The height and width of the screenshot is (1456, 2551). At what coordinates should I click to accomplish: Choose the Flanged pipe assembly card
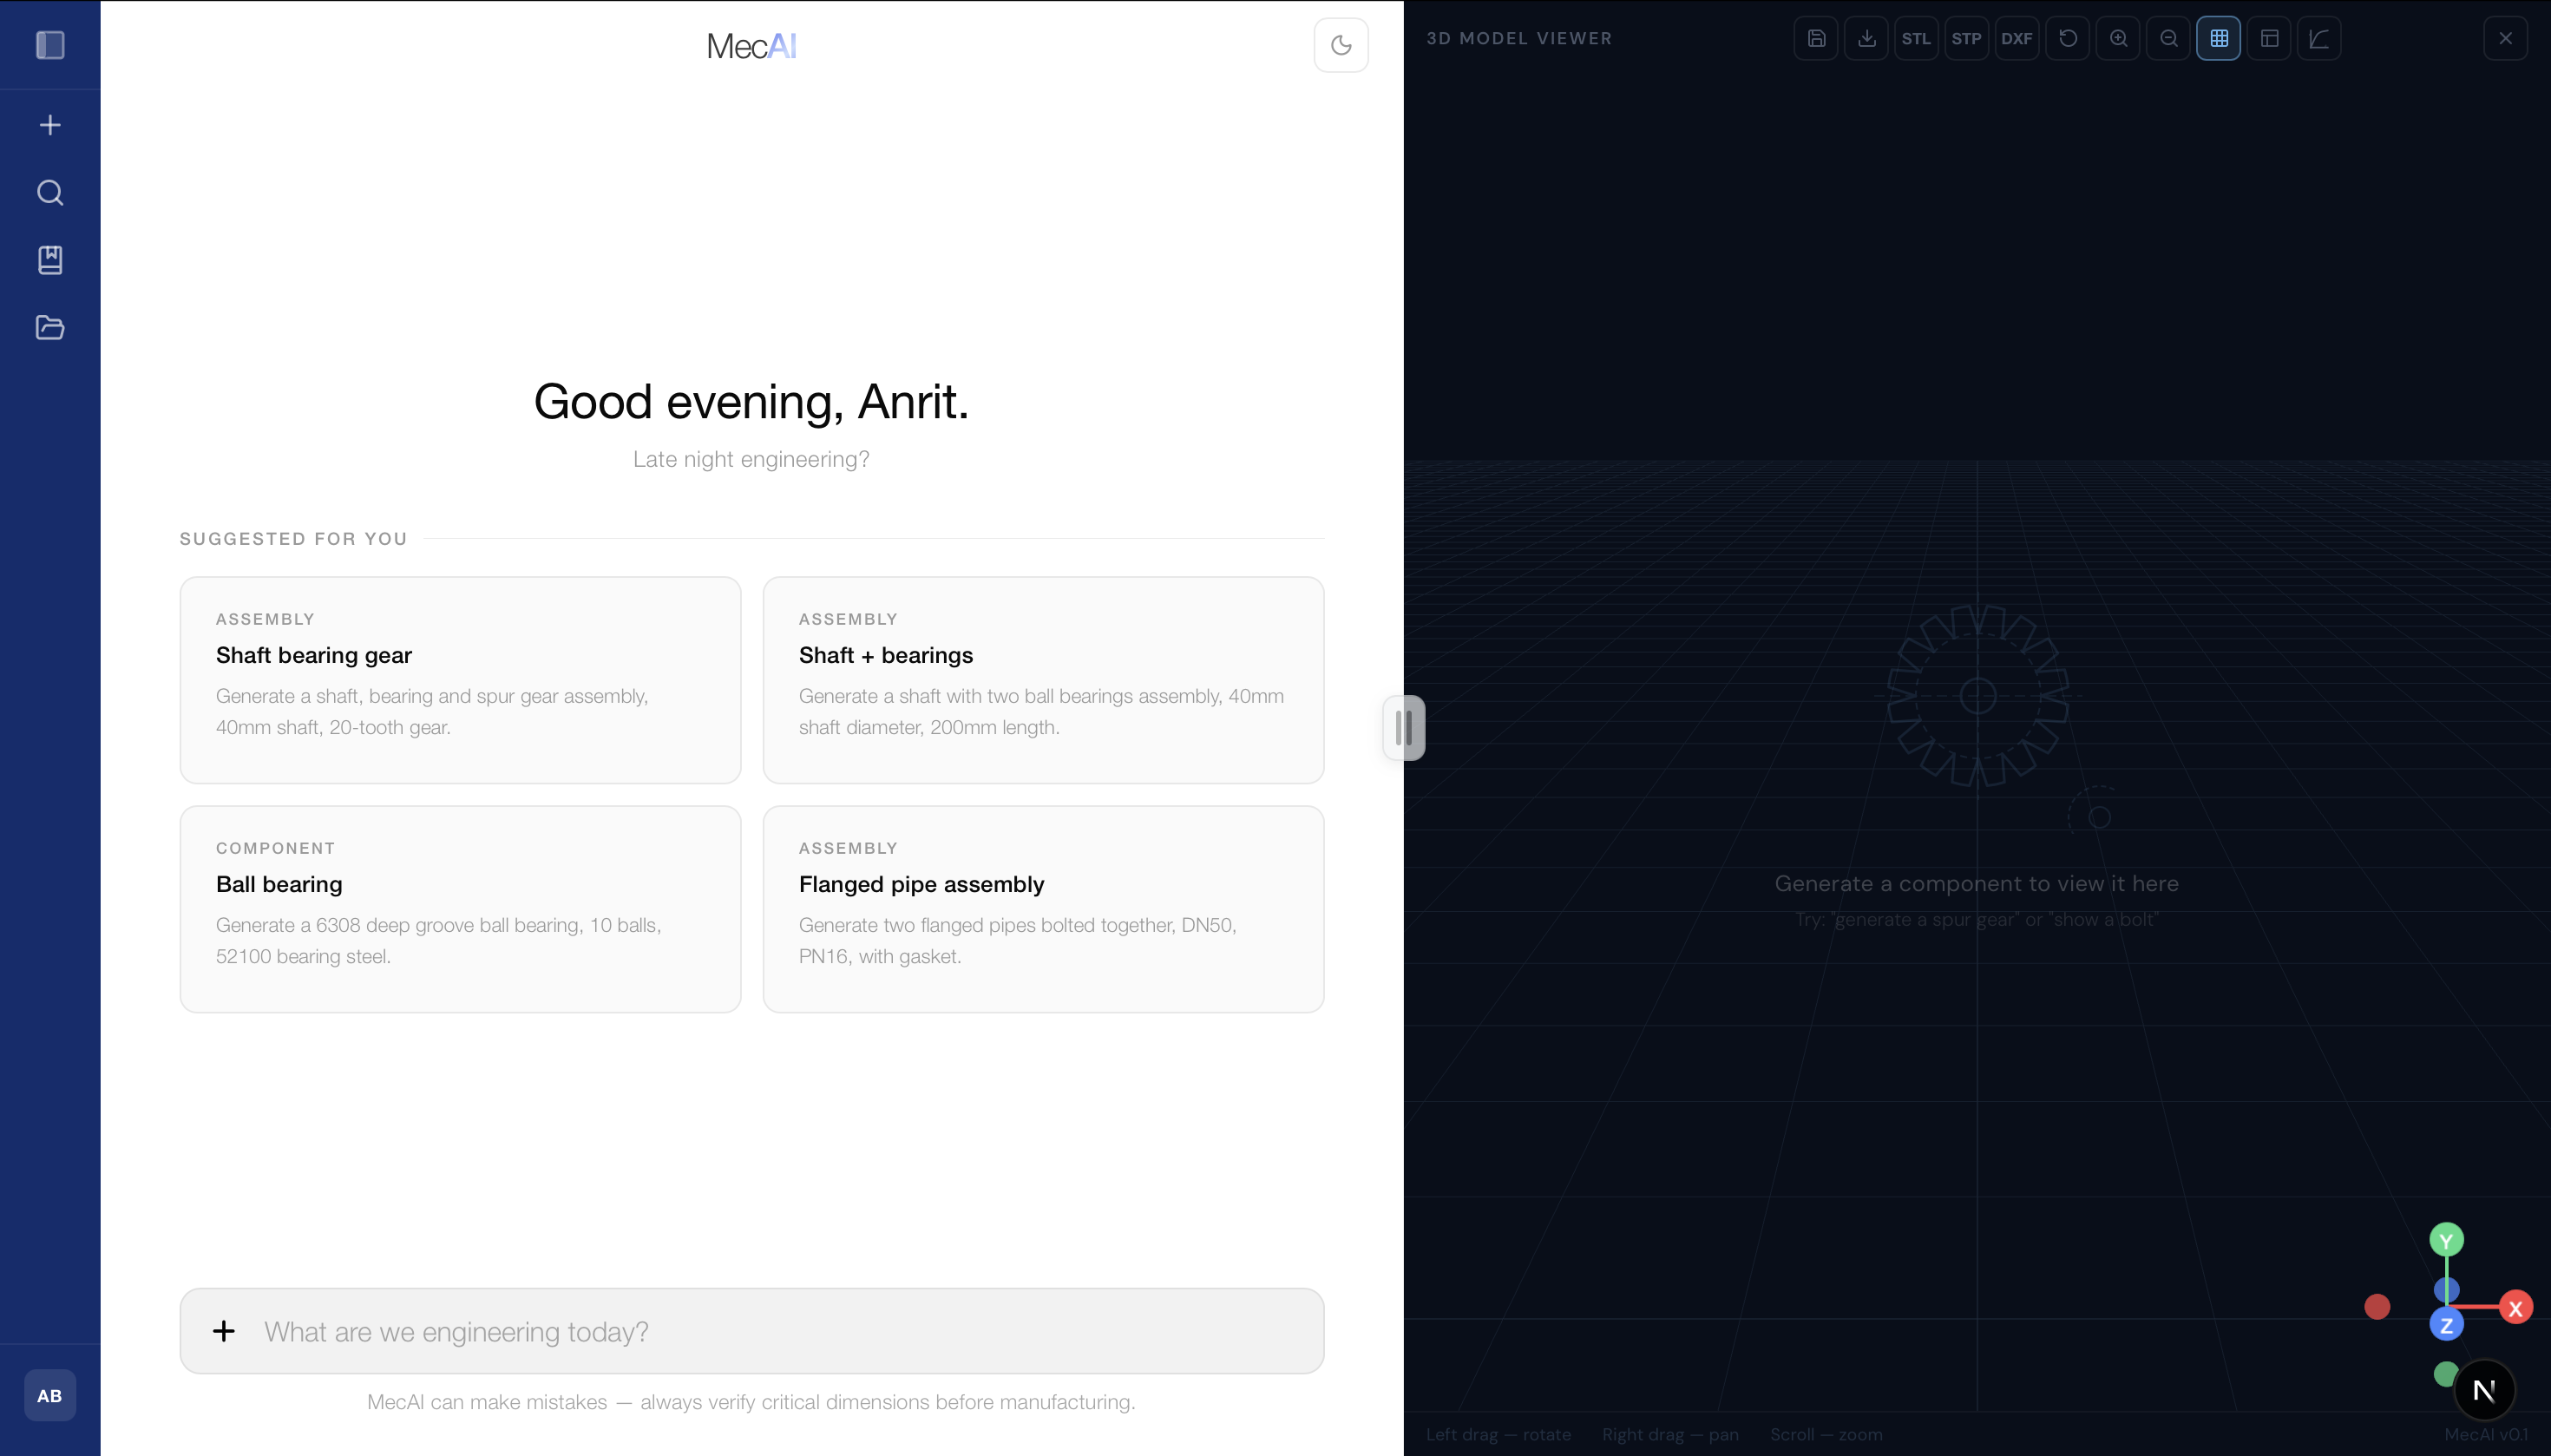(x=1043, y=909)
